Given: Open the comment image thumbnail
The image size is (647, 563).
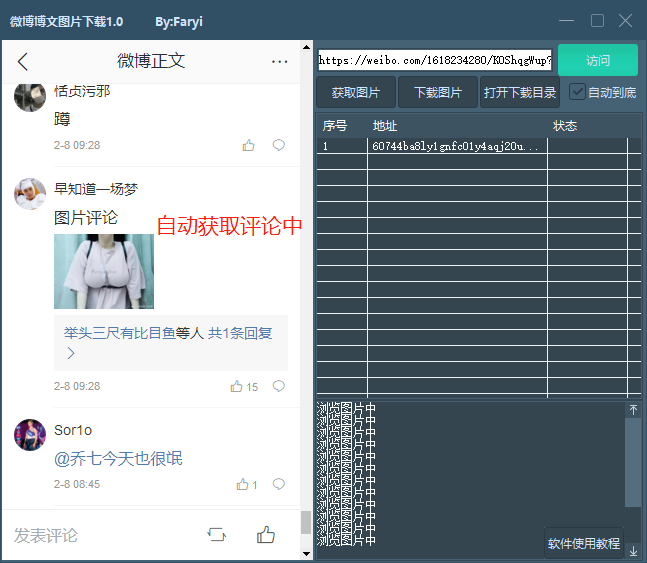Looking at the screenshot, I should point(104,271).
